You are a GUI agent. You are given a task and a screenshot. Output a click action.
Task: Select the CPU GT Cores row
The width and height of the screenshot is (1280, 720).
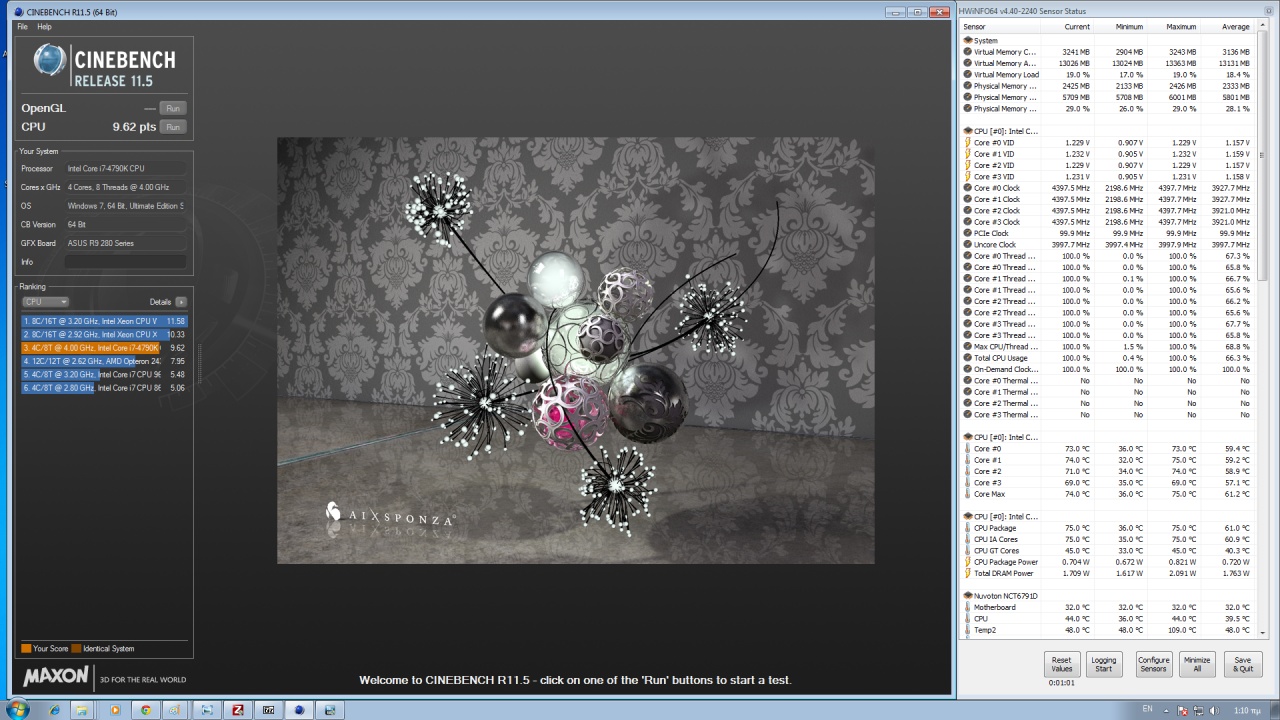coord(1107,551)
